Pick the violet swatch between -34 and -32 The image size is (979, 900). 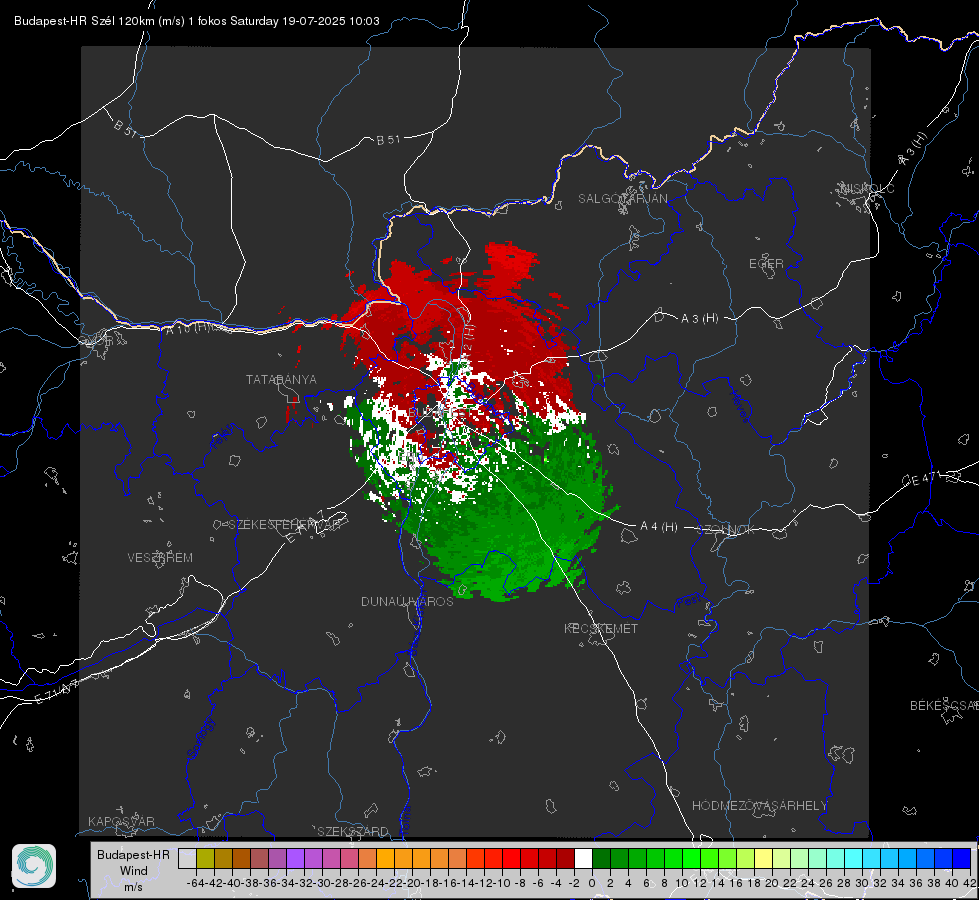point(295,858)
